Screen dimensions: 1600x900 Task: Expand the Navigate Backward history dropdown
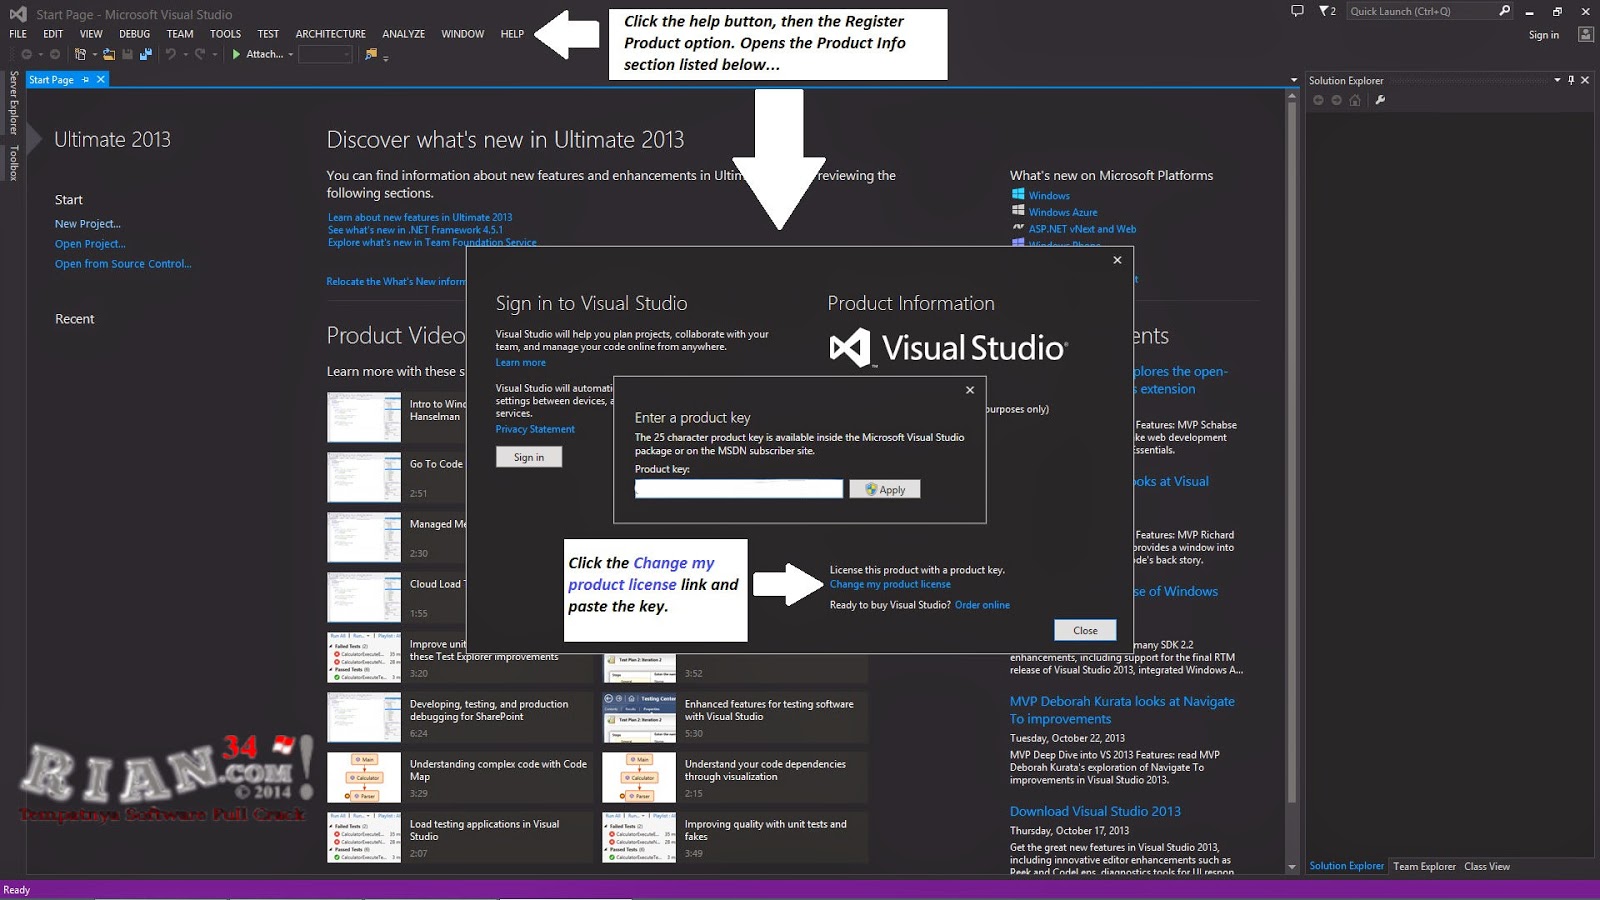click(x=40, y=54)
